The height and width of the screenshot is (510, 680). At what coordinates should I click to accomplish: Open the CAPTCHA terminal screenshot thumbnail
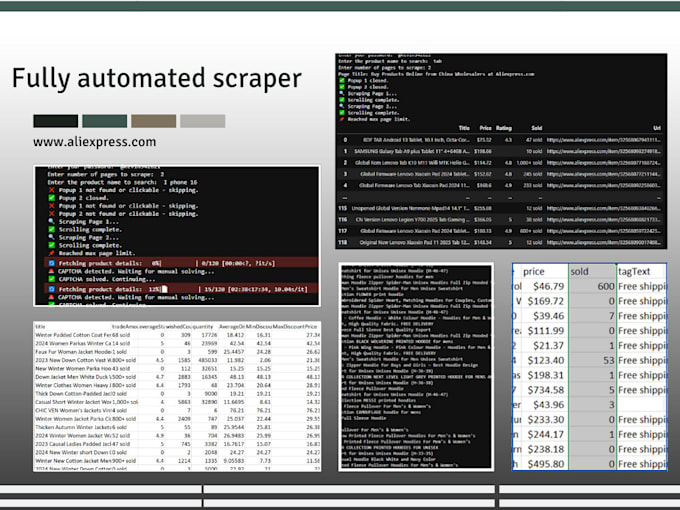click(x=177, y=236)
